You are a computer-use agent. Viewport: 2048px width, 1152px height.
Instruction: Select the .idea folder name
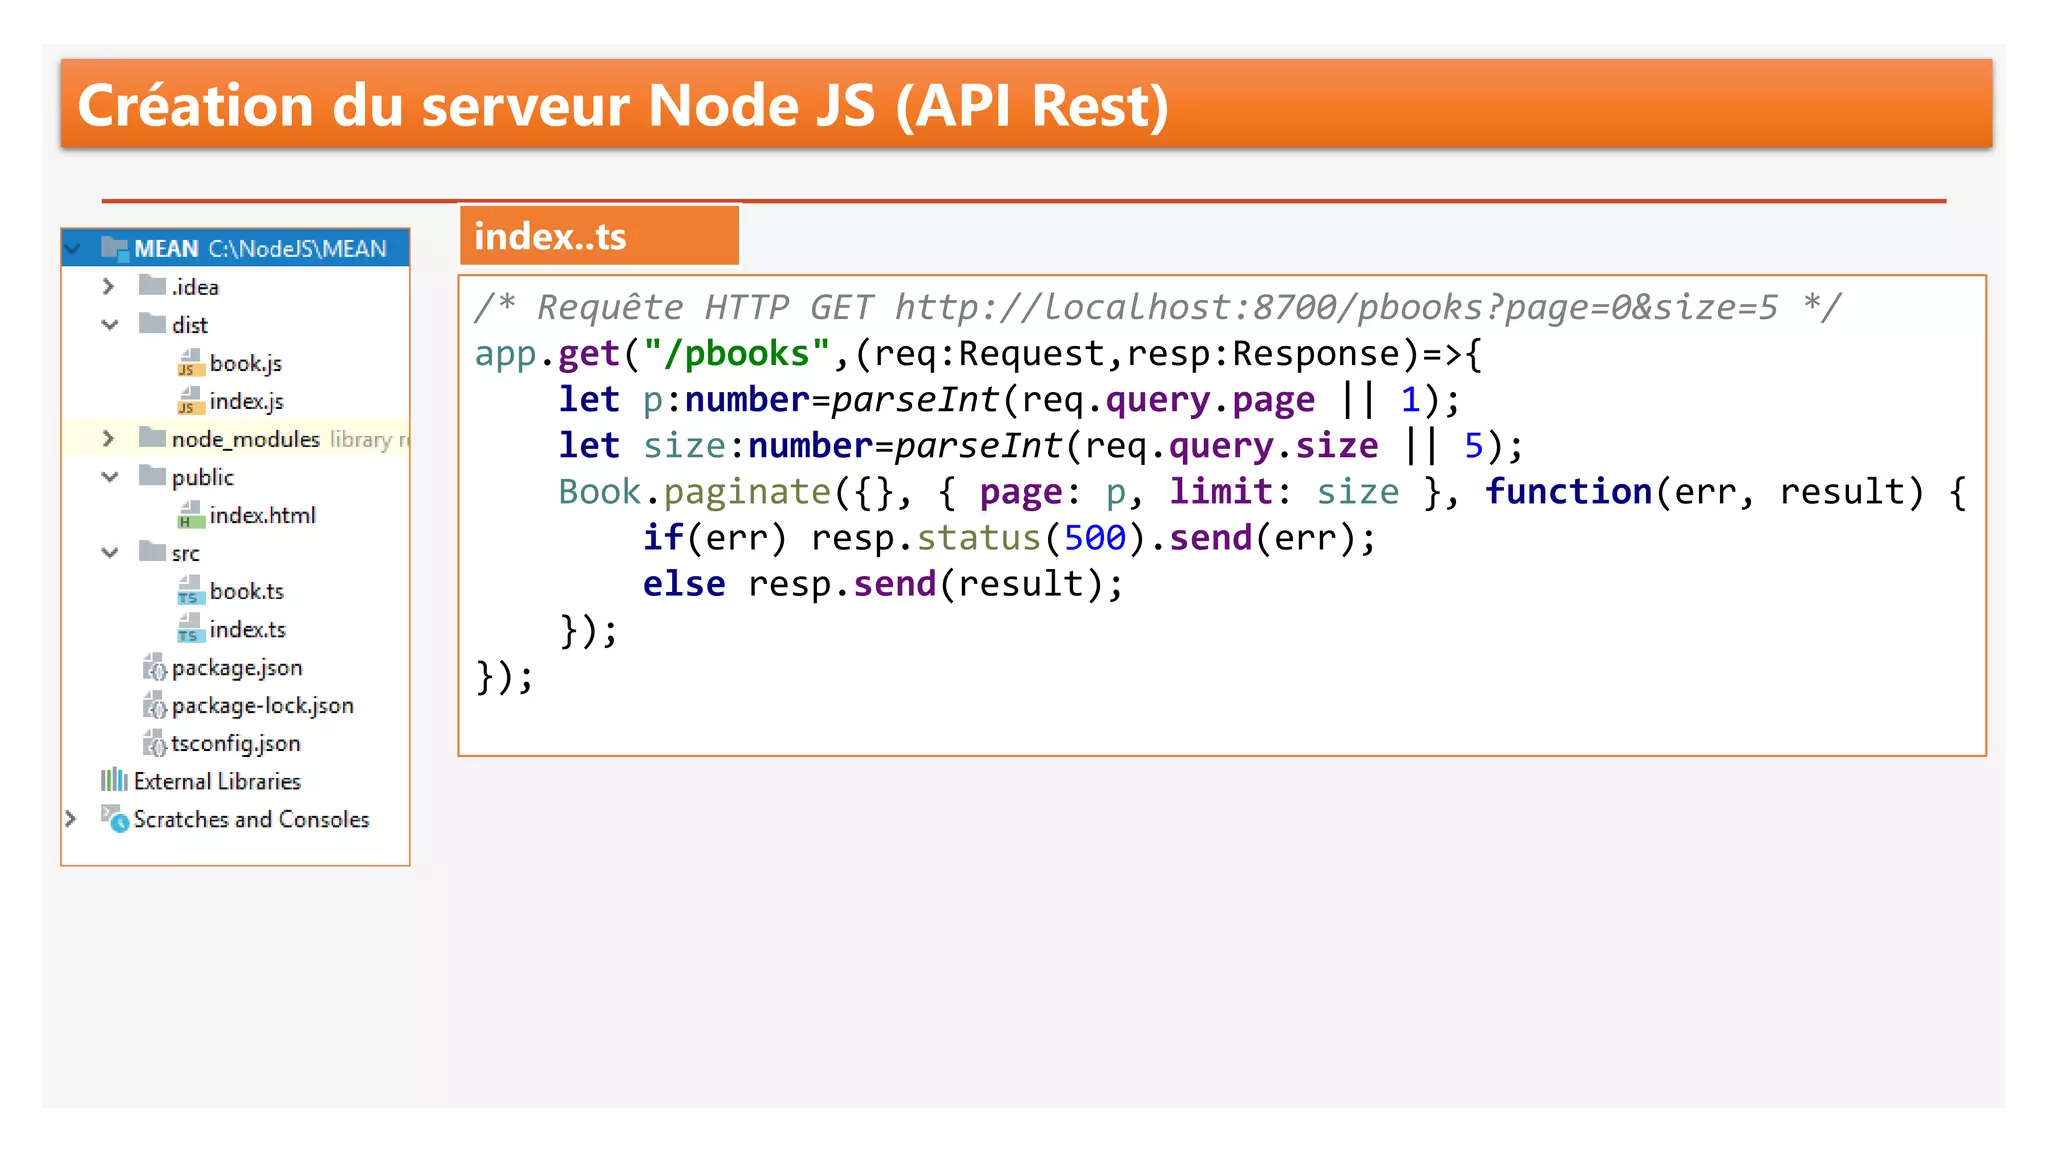(x=194, y=287)
